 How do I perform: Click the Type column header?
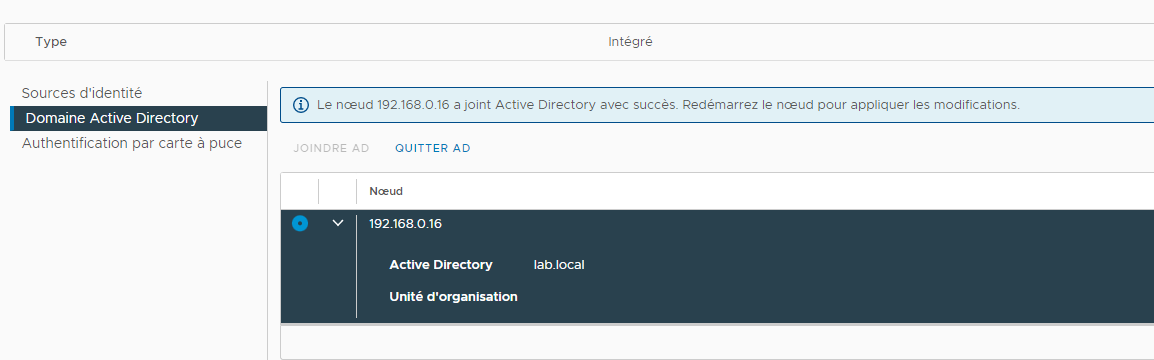[51, 42]
